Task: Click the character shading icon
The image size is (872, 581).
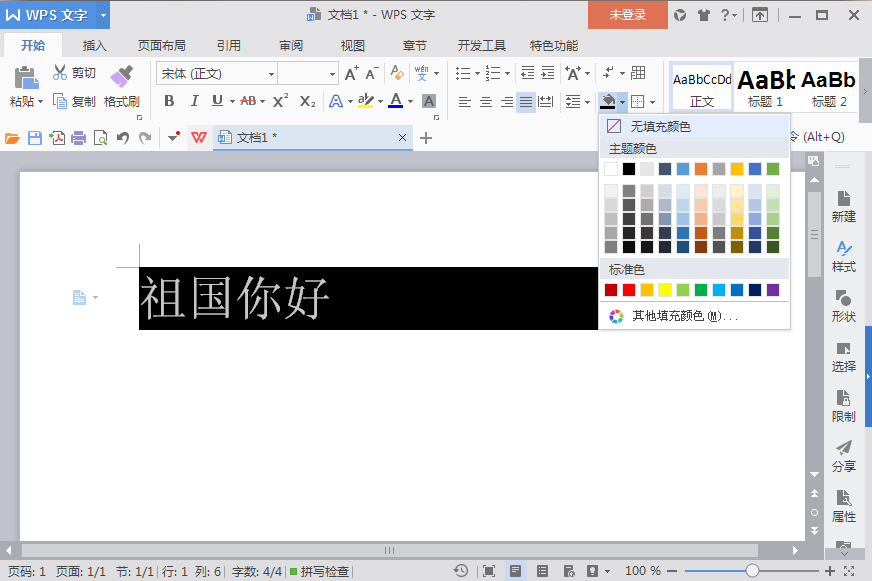Action: [x=429, y=101]
